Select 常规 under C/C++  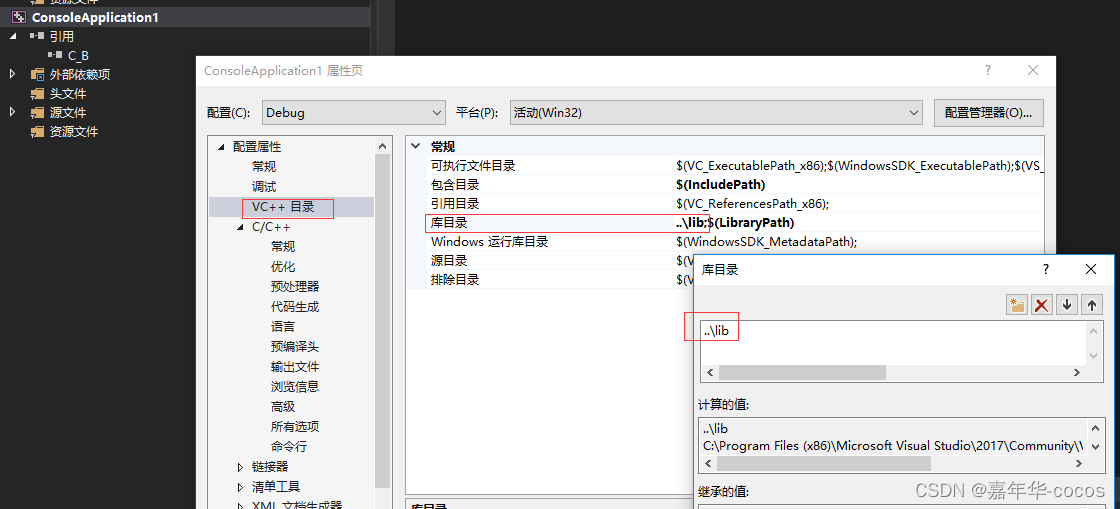283,247
